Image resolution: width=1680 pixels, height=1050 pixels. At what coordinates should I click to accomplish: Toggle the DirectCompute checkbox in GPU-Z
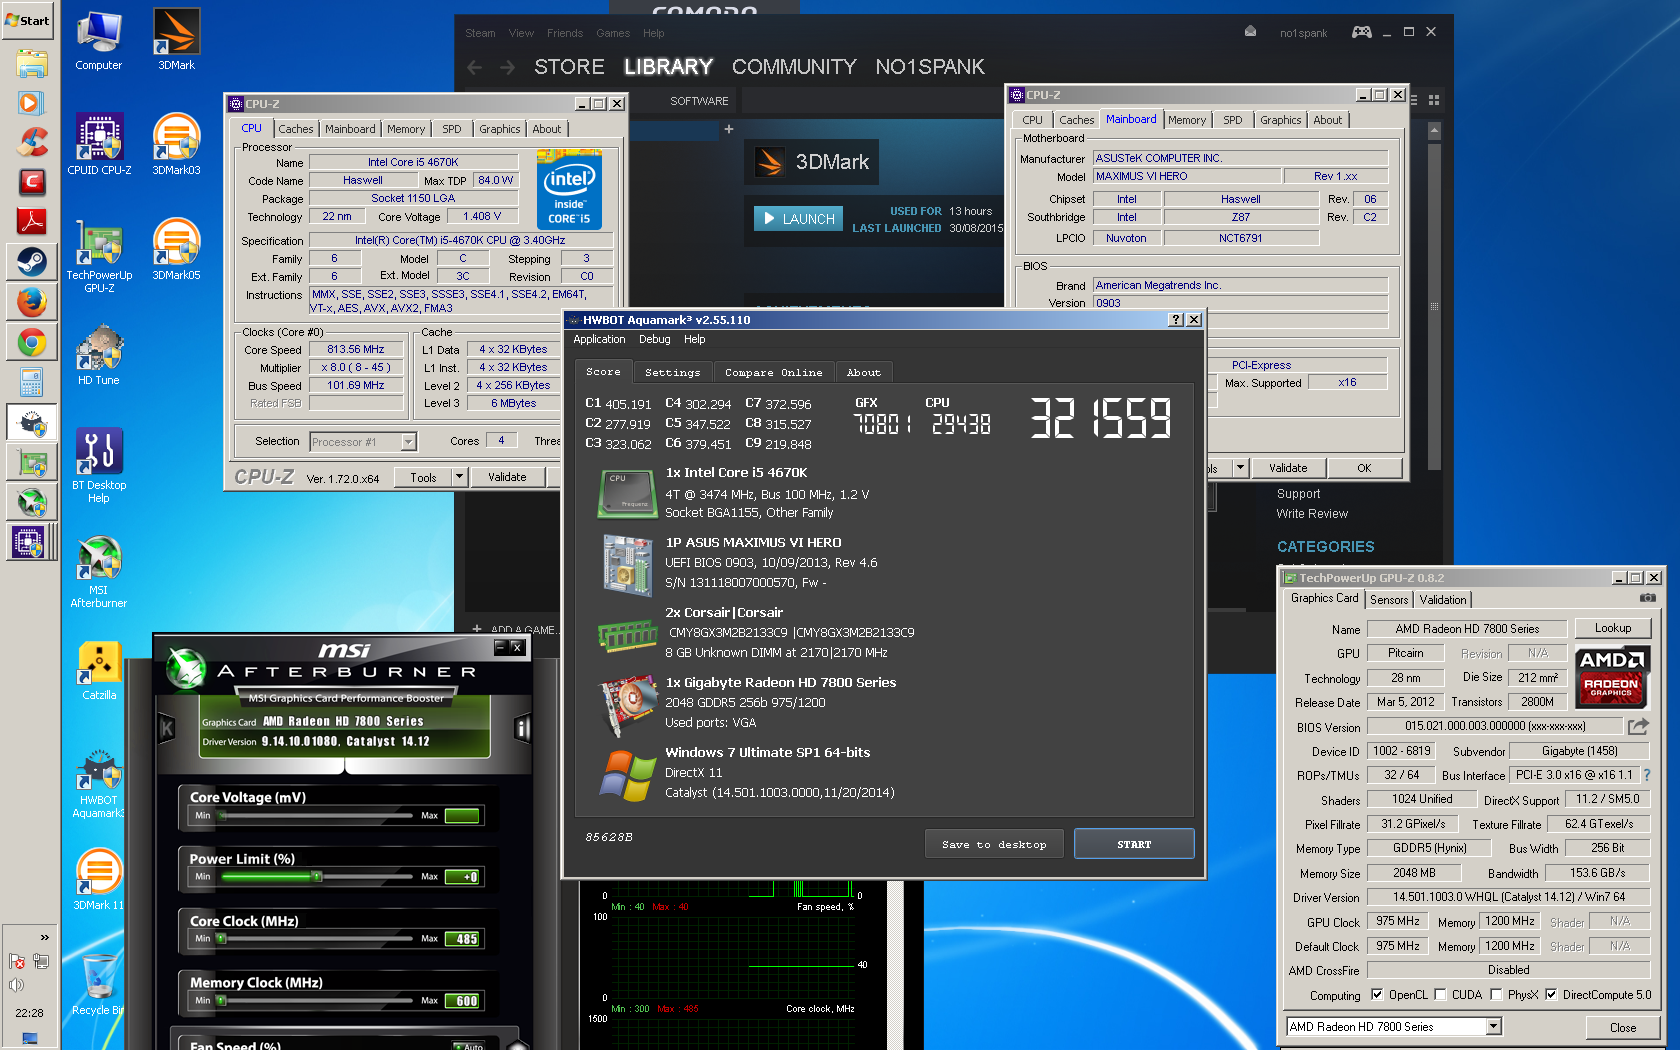pyautogui.click(x=1551, y=994)
